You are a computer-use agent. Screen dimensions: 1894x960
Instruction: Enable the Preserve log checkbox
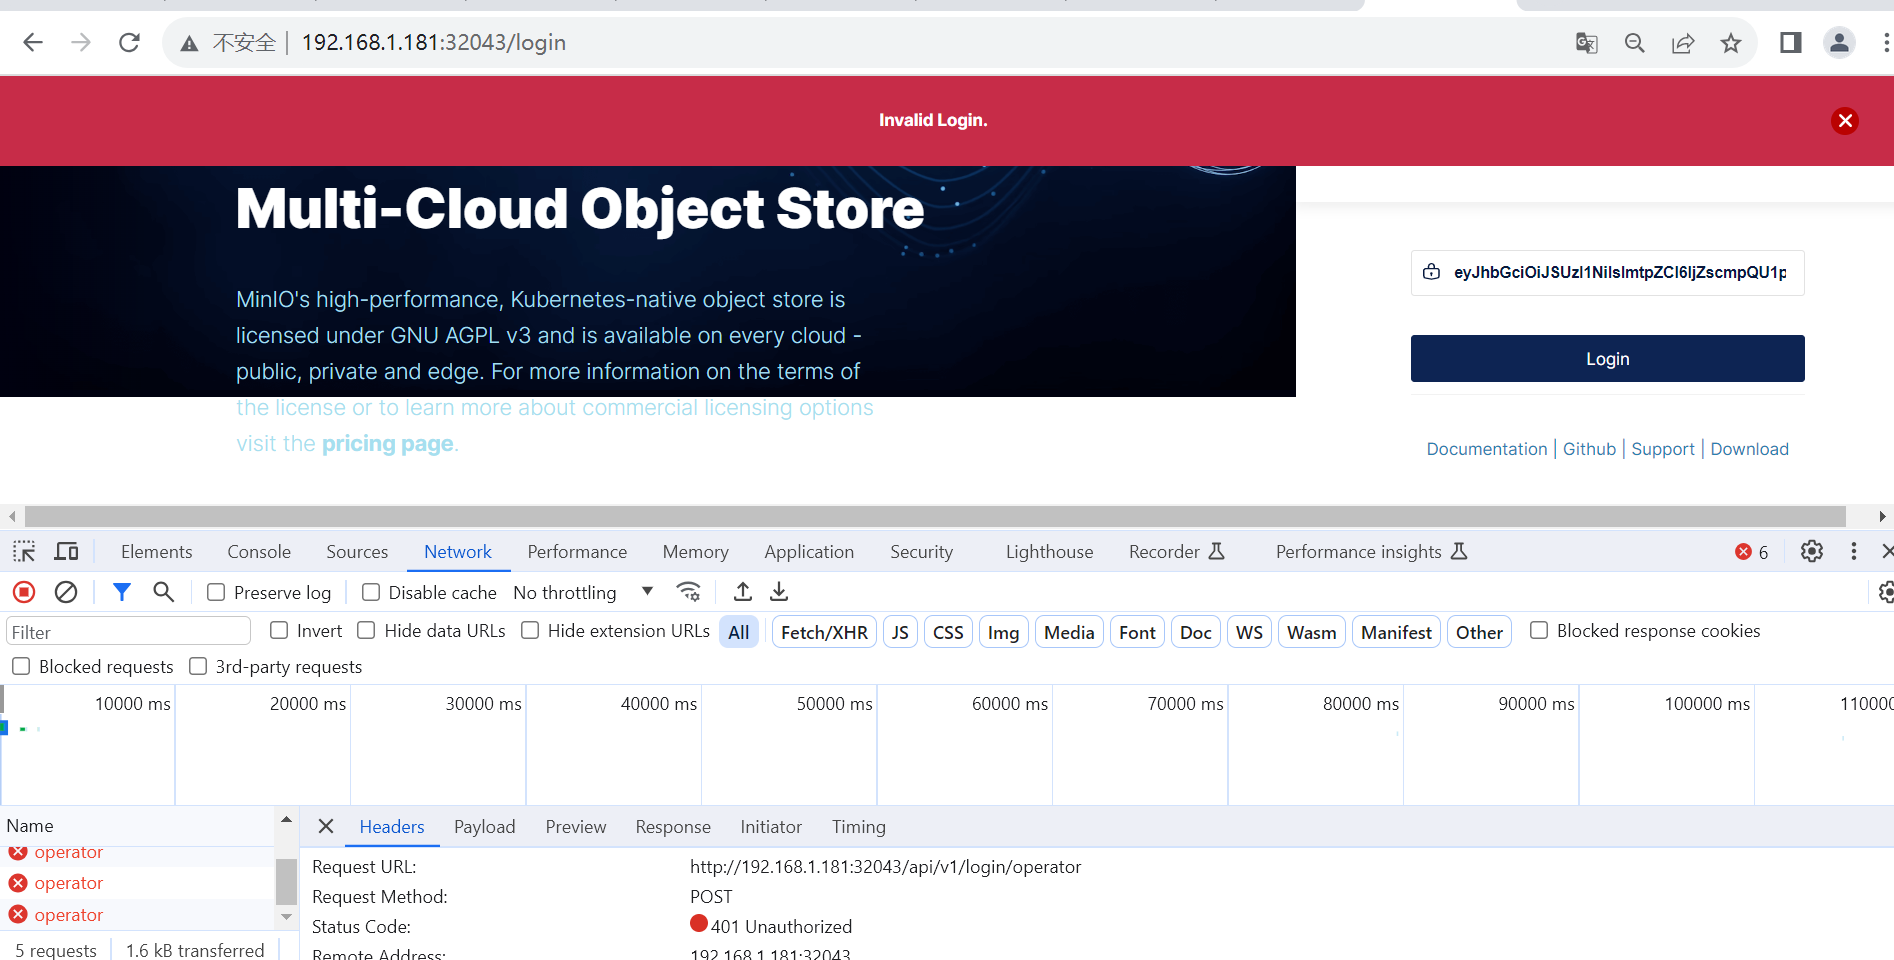coord(215,592)
